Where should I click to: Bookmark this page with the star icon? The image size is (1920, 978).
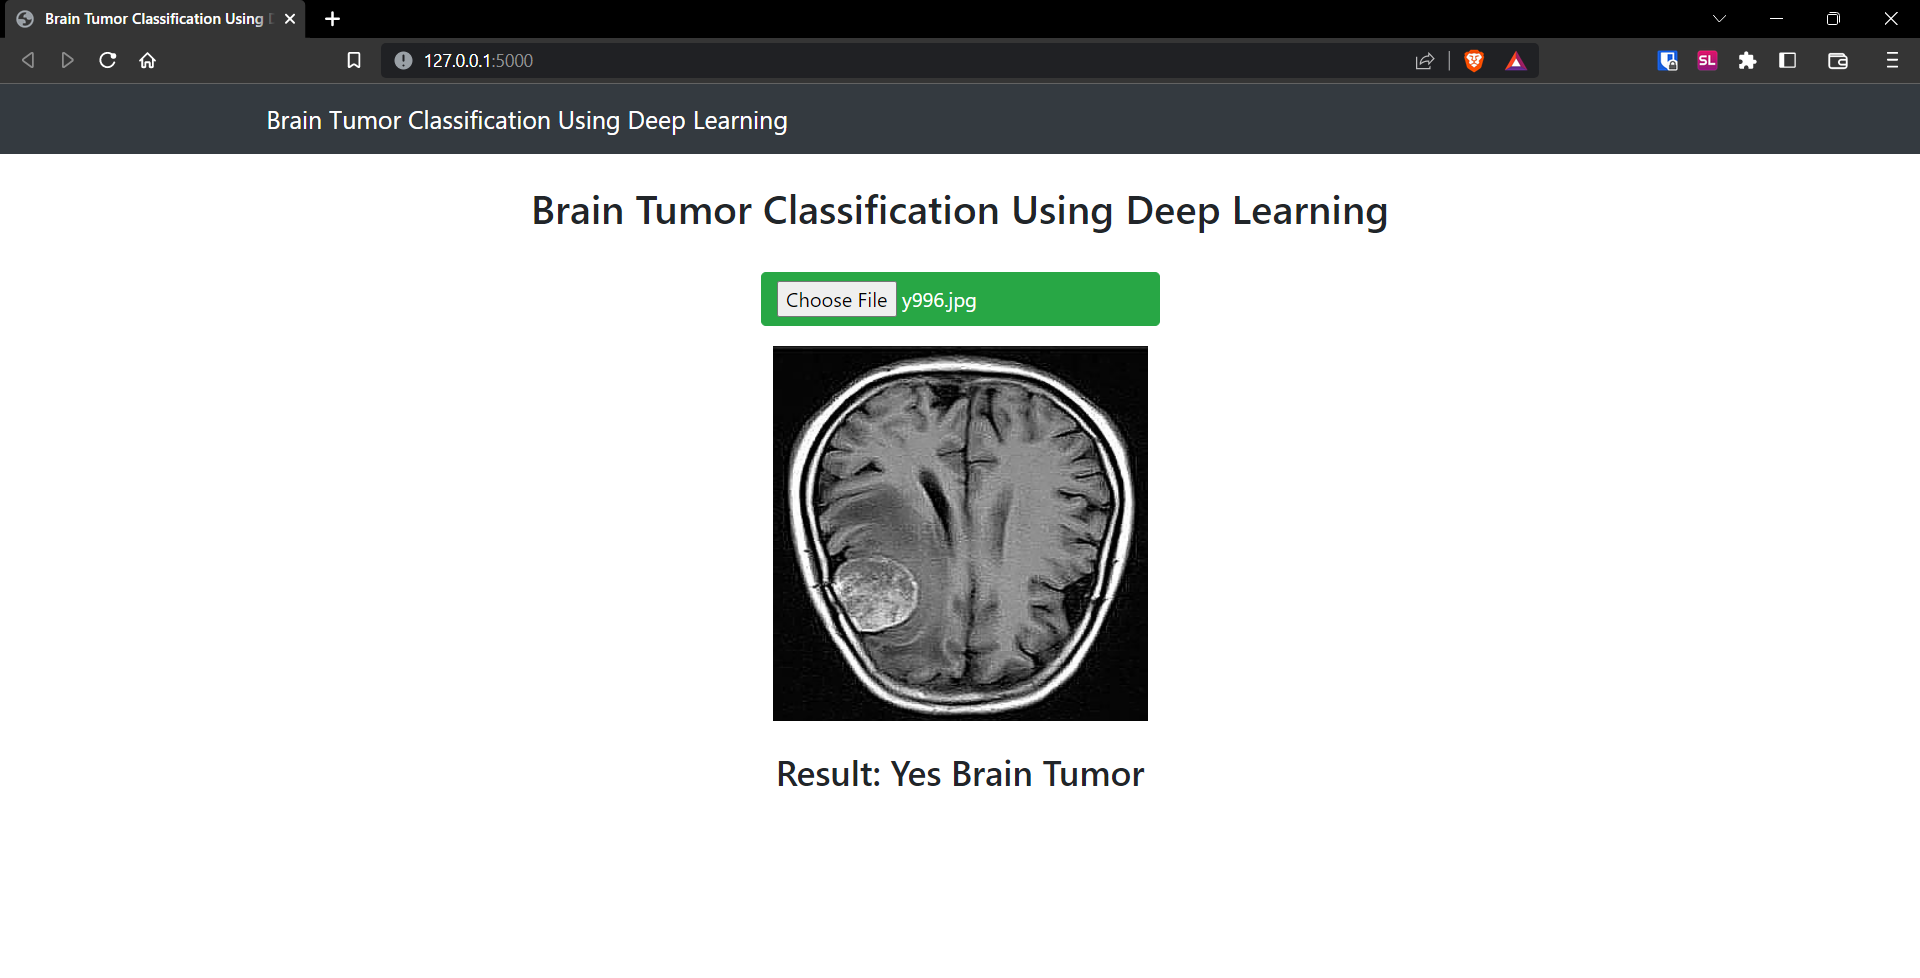[353, 60]
